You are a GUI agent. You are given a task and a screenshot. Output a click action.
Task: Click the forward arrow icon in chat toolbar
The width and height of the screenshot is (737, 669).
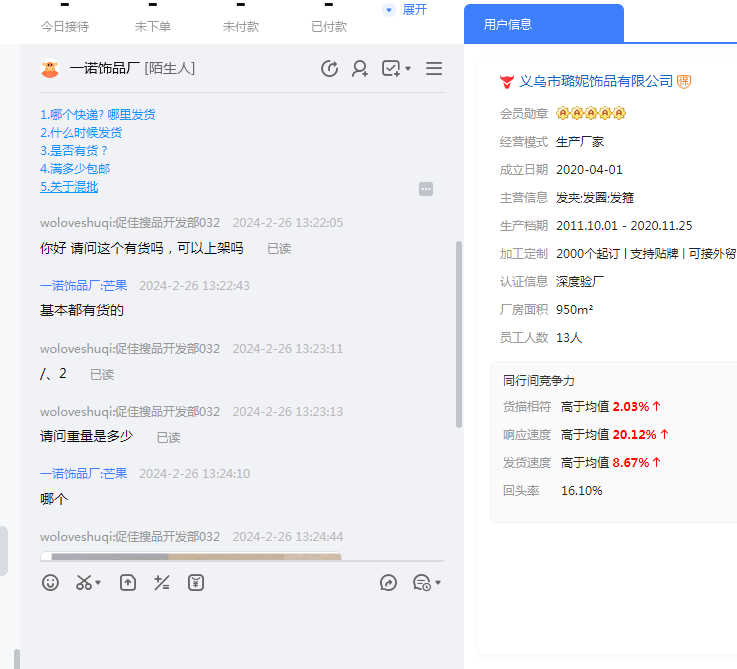click(388, 582)
